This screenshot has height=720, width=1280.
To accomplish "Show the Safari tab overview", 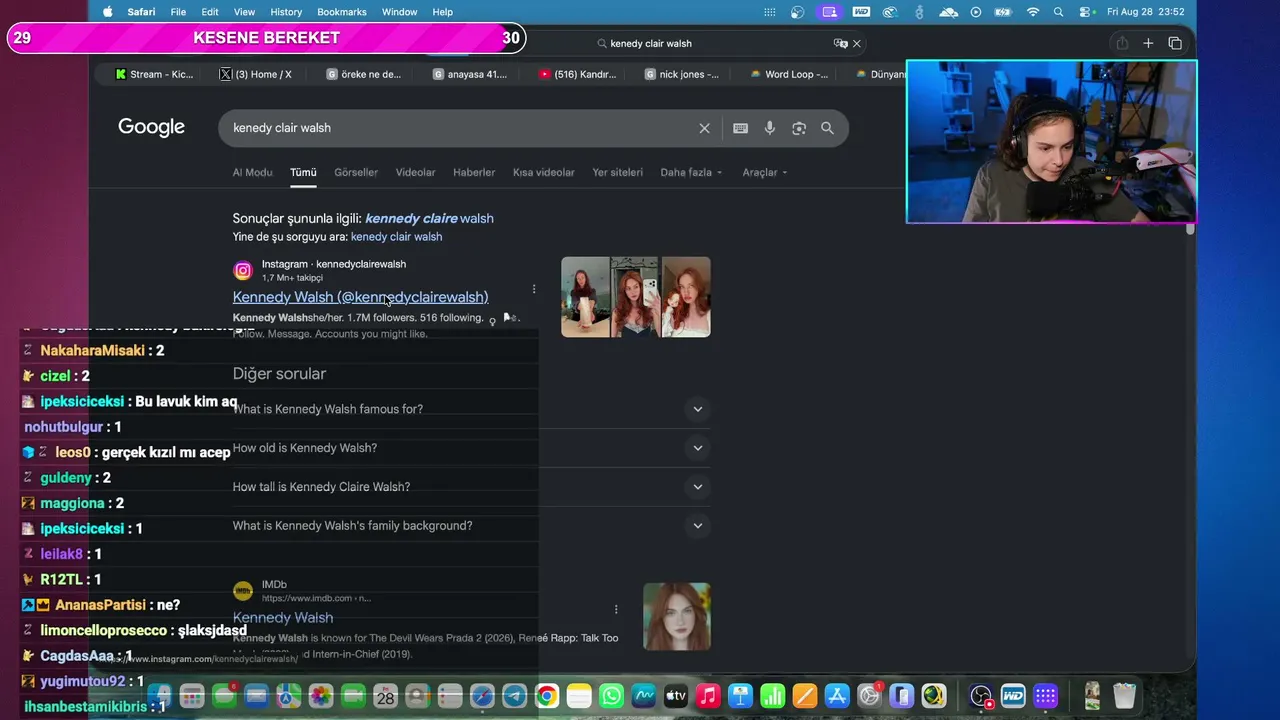I will (1175, 43).
